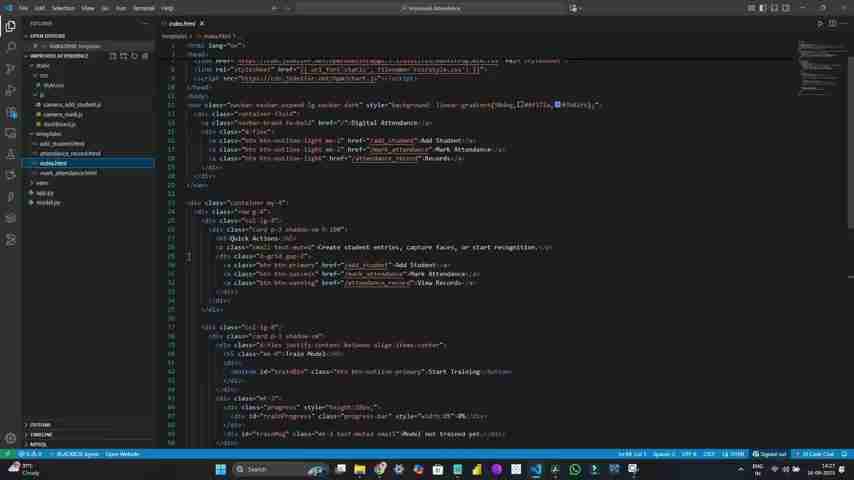Open the Source Control view

[x=11, y=69]
